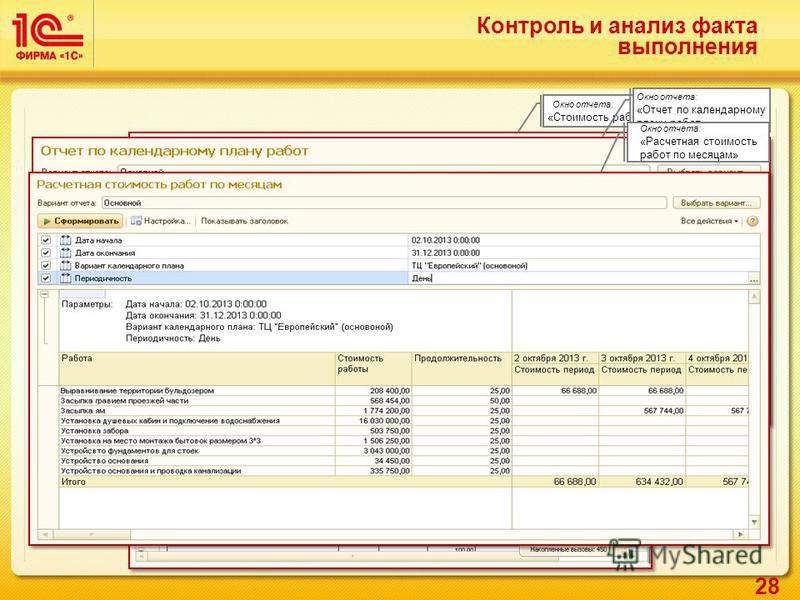Select the Установка забора row
The height and width of the screenshot is (600, 800).
coord(94,431)
